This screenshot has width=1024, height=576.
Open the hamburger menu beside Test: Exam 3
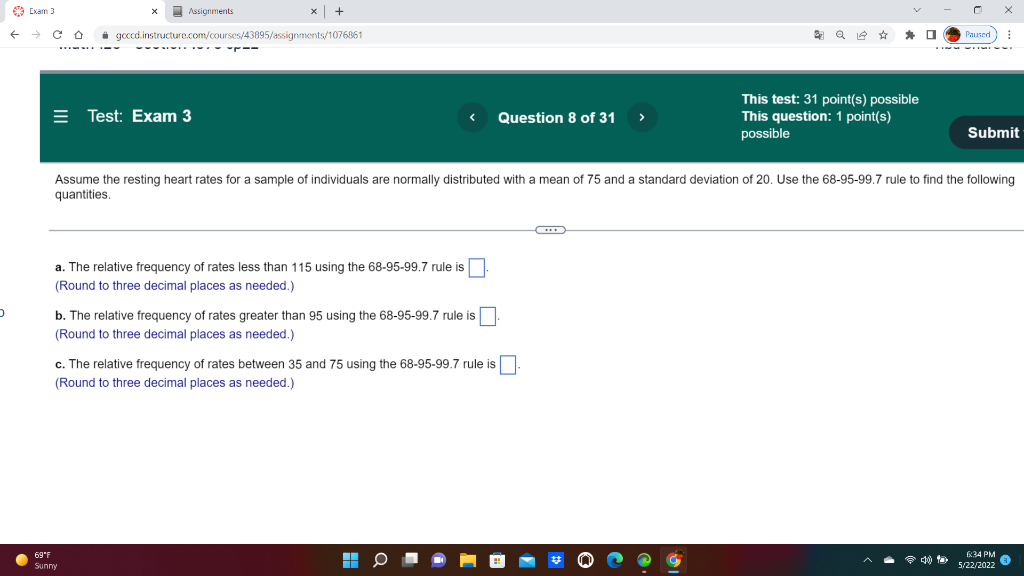point(60,116)
